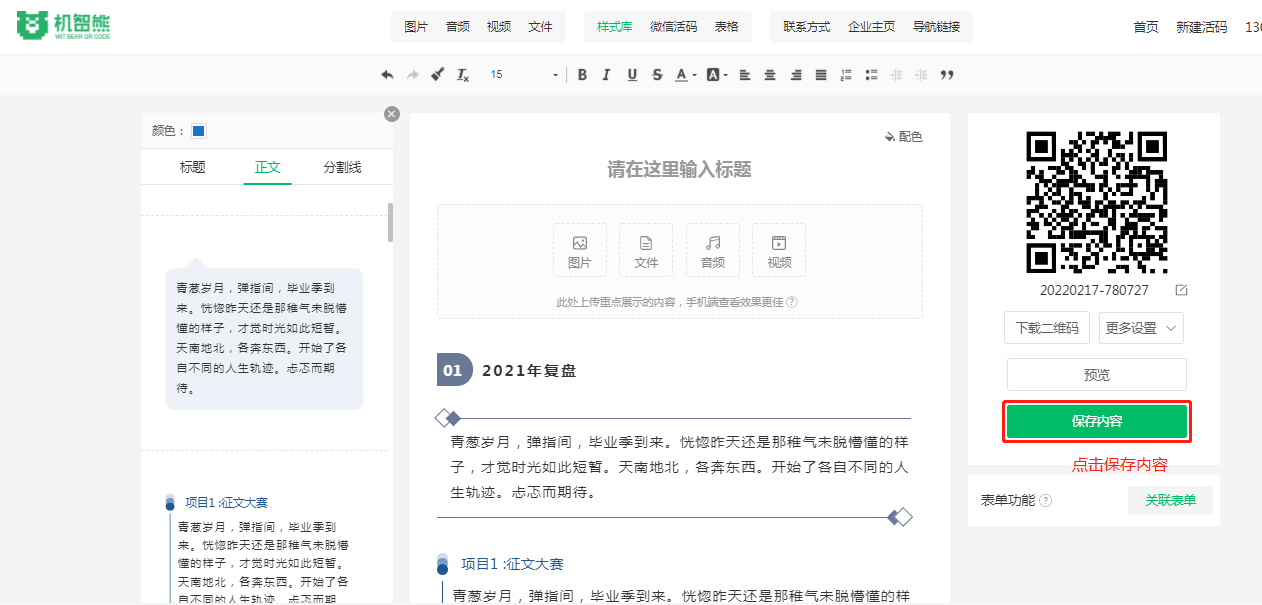
Task: Click the 关联表单 button
Action: pos(1170,500)
